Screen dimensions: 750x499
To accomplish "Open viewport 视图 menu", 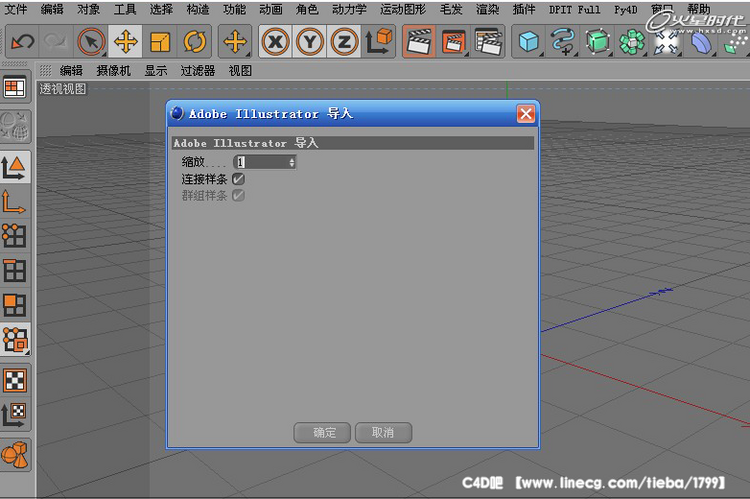I will pos(240,71).
